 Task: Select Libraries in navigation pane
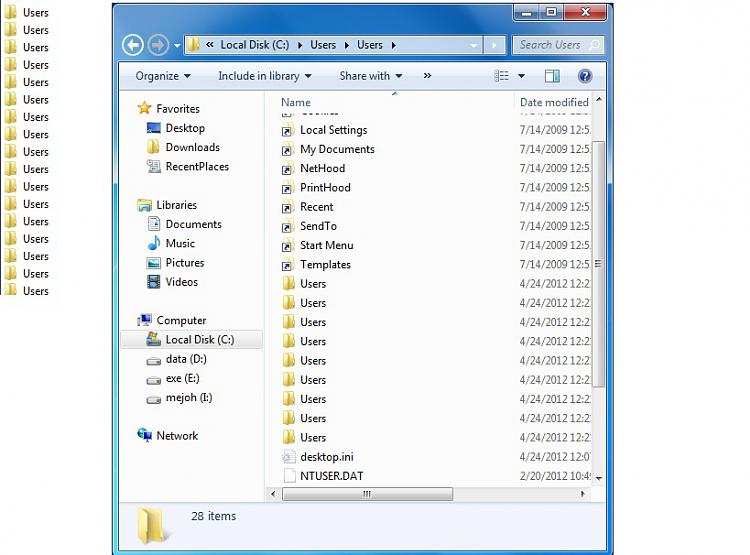176,205
